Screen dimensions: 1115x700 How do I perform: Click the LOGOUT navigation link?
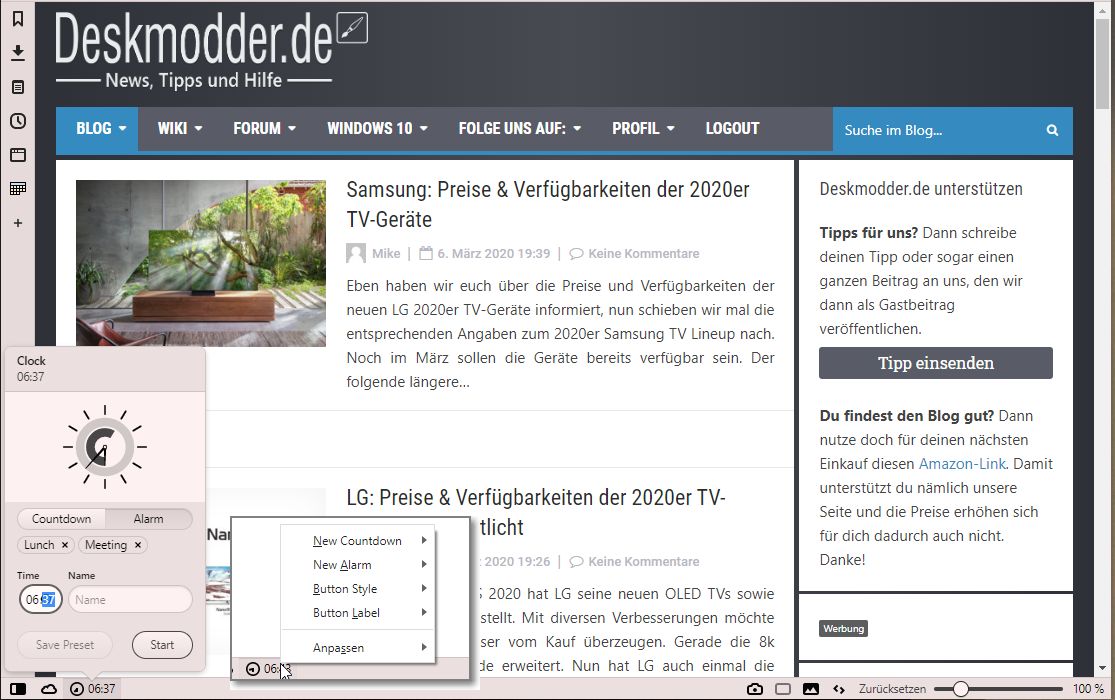coord(732,129)
